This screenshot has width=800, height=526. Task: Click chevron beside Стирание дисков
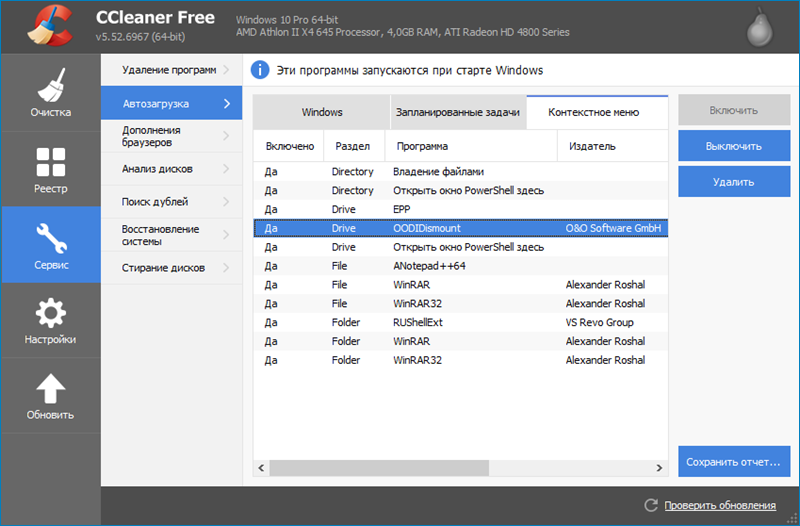coord(227,267)
